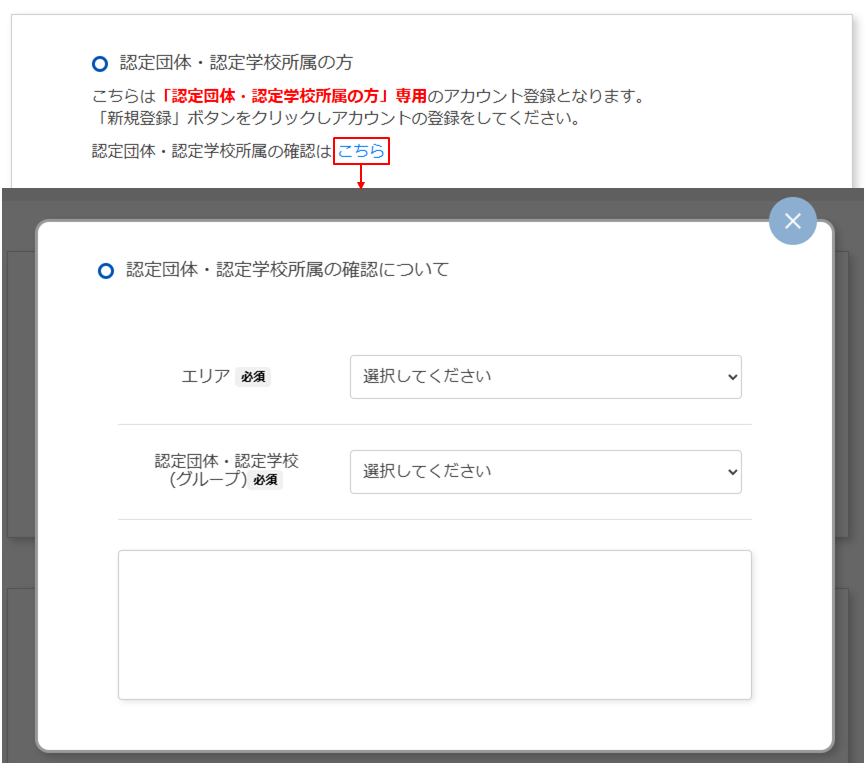
Task: Click the blue circle icon beside 認定団体・認定学校所属の確認について
Action: point(106,271)
